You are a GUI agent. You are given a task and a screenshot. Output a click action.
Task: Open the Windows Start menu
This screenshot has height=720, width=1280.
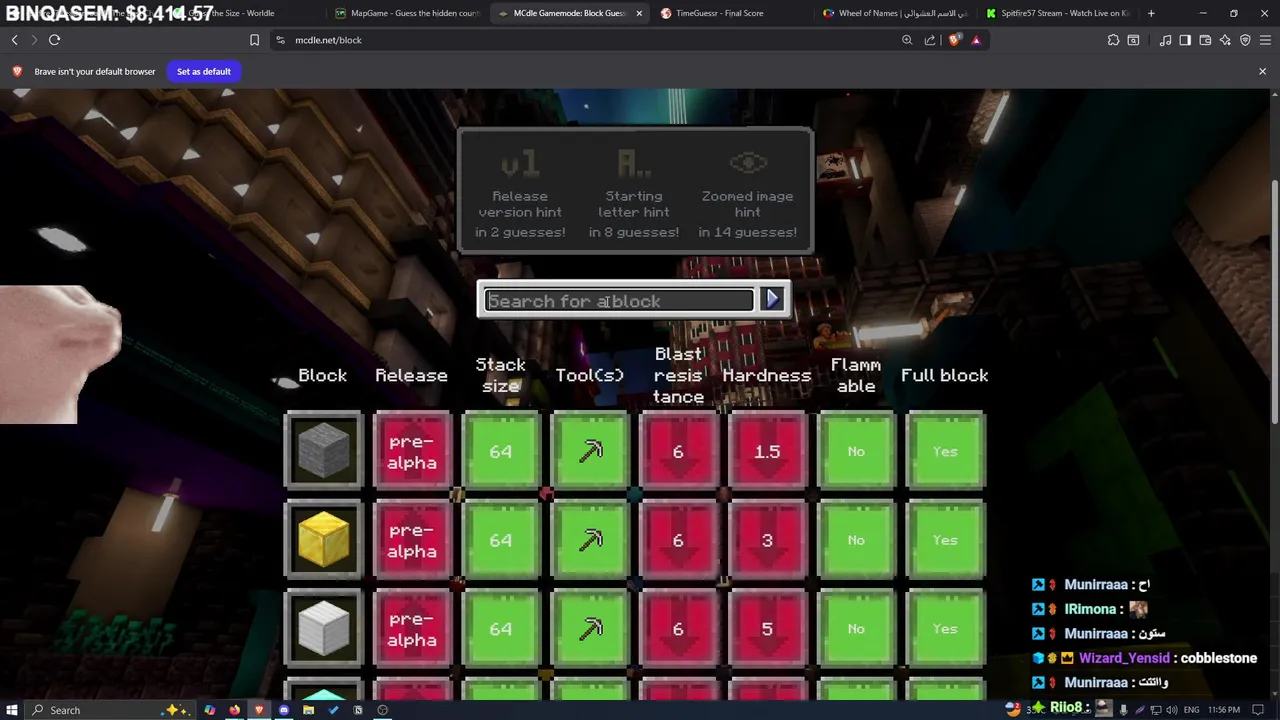(x=12, y=710)
